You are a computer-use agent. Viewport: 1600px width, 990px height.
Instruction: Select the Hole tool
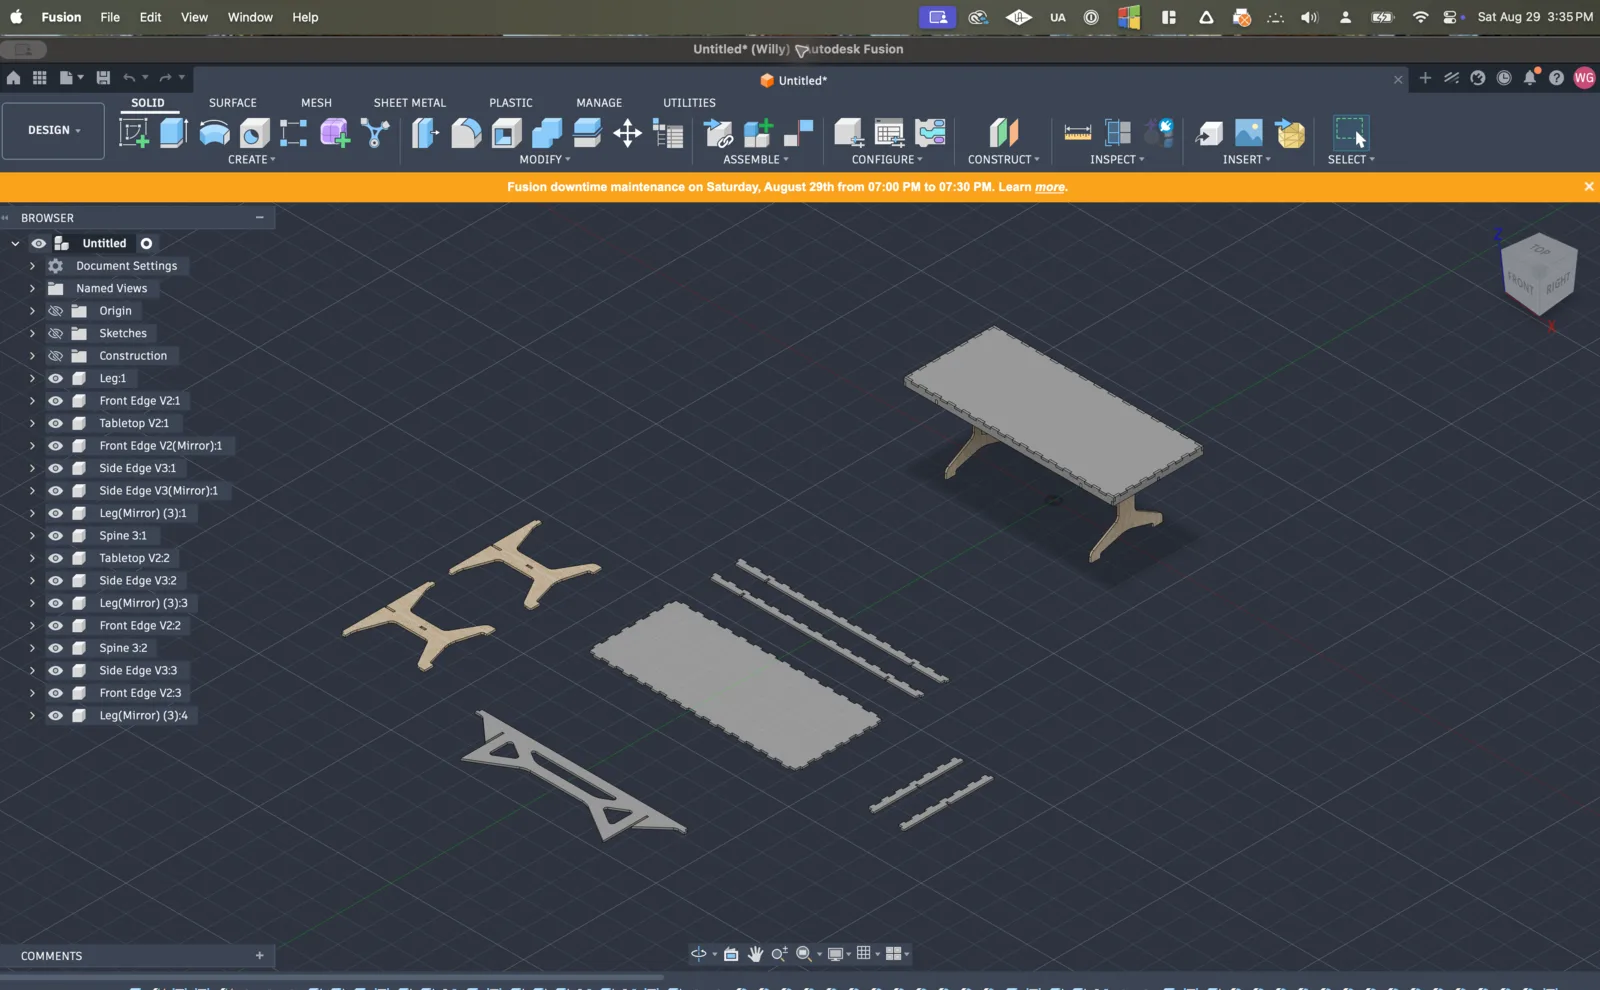[254, 133]
